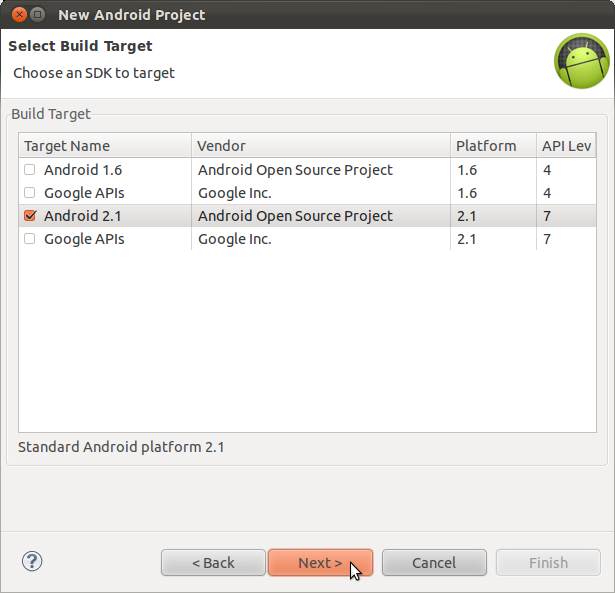Go to the next wizard page

click(320, 563)
